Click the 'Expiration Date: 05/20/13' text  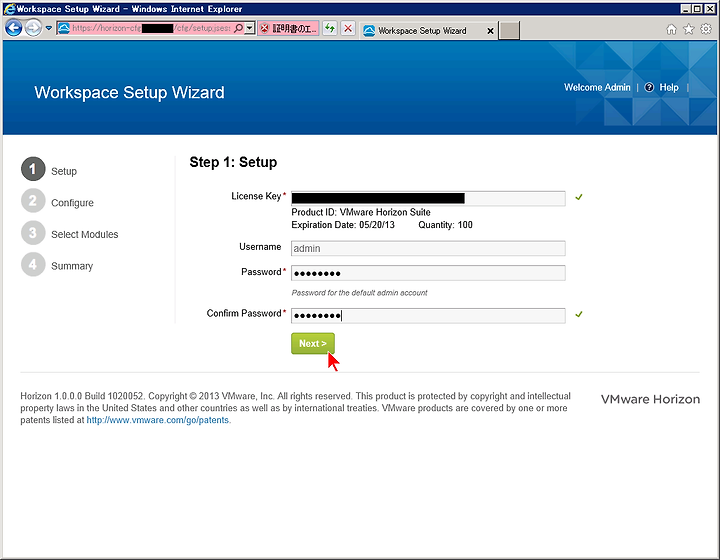(343, 225)
